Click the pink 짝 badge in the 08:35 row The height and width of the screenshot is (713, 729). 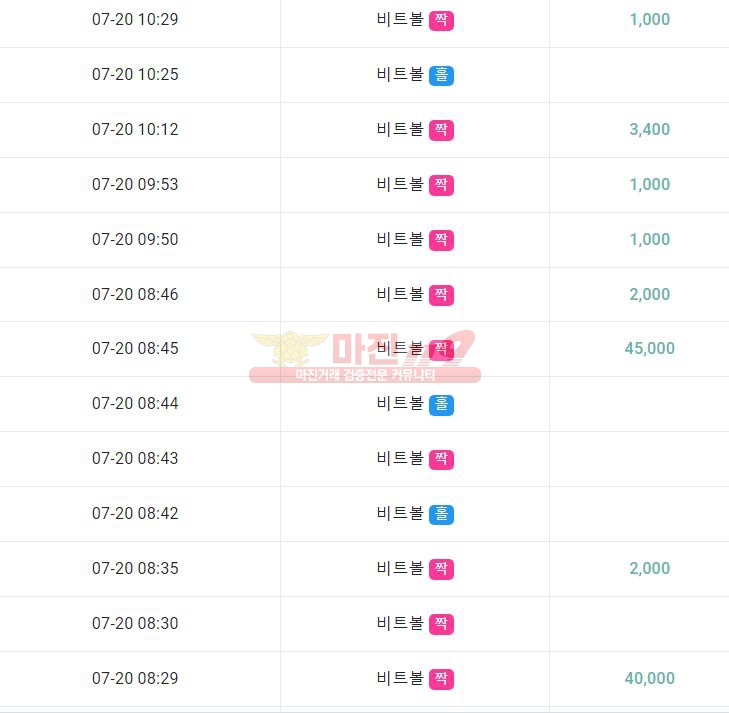point(441,569)
